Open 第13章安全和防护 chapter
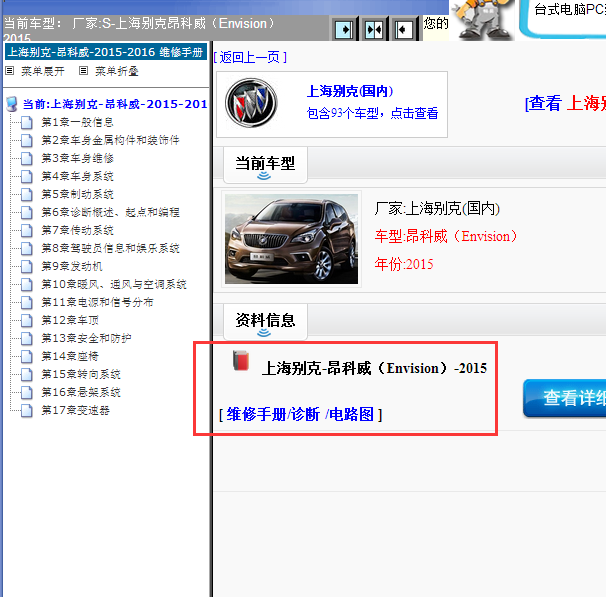The height and width of the screenshot is (597, 606). coord(87,338)
